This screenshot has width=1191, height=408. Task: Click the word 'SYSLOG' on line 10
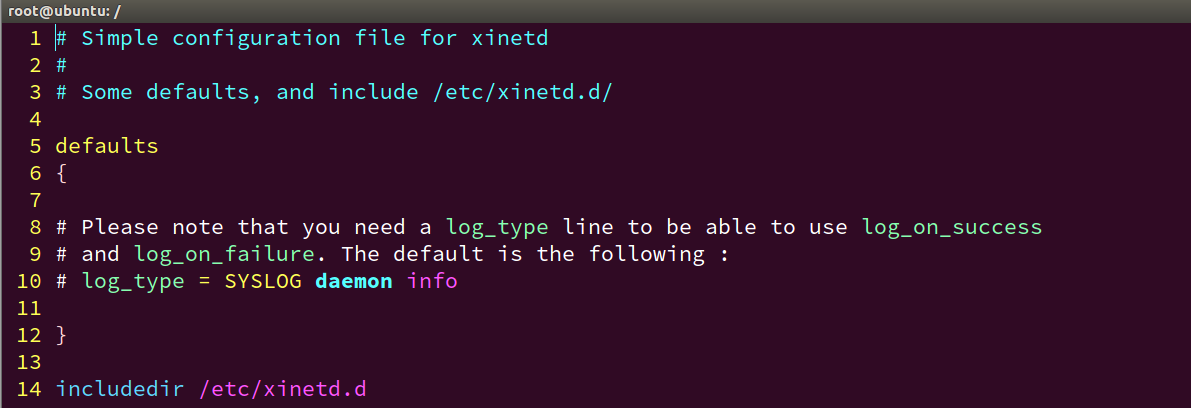click(263, 281)
